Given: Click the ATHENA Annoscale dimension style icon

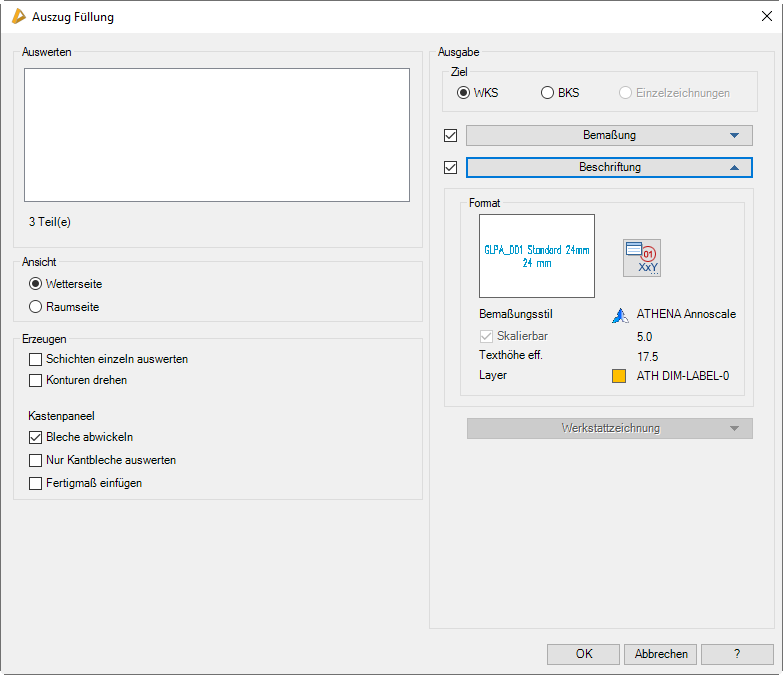Looking at the screenshot, I should click(620, 315).
